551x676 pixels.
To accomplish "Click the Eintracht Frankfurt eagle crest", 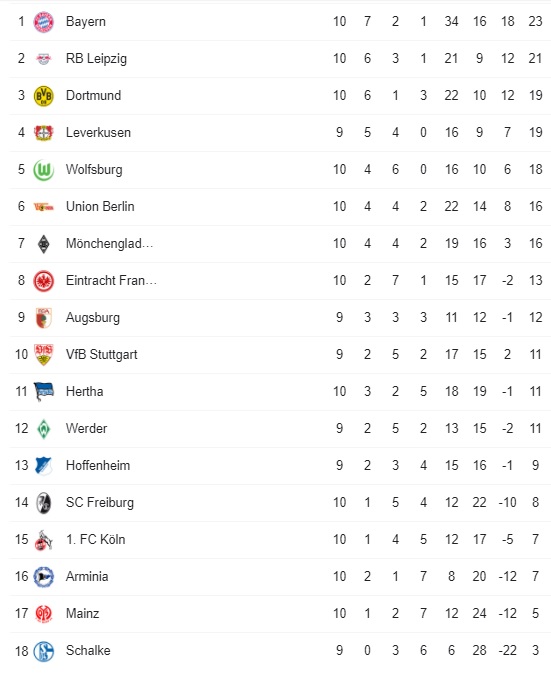I will pos(44,281).
